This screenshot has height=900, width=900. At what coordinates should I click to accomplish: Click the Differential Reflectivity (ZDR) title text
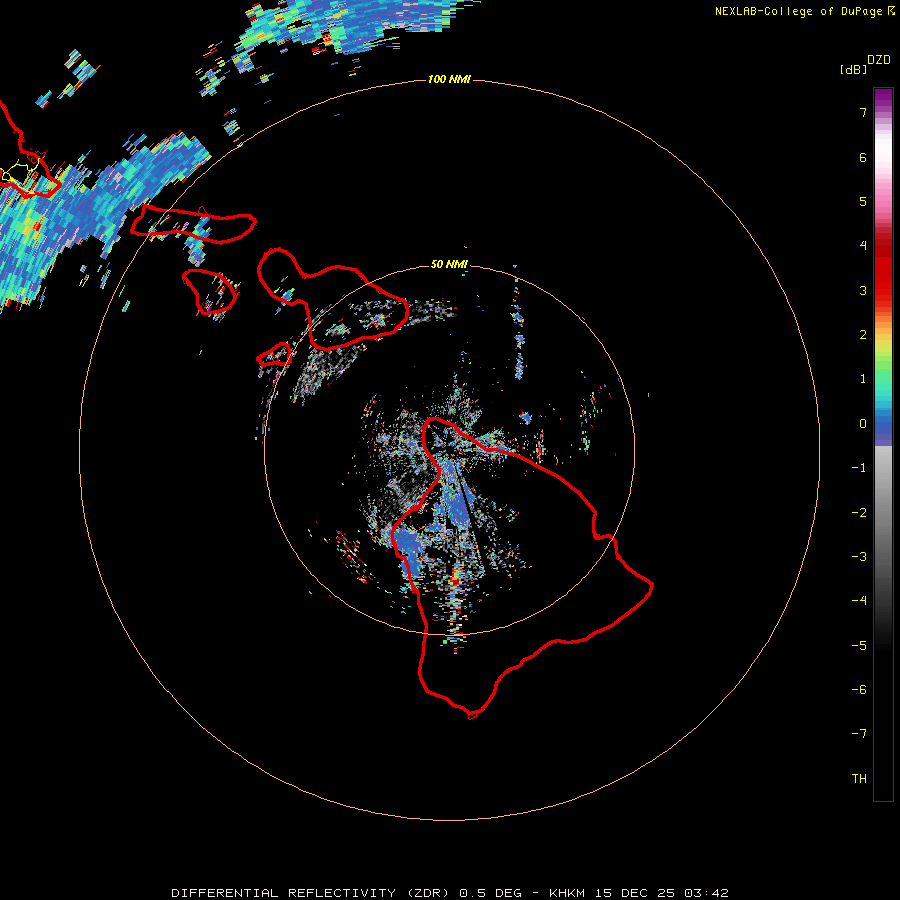[312, 893]
